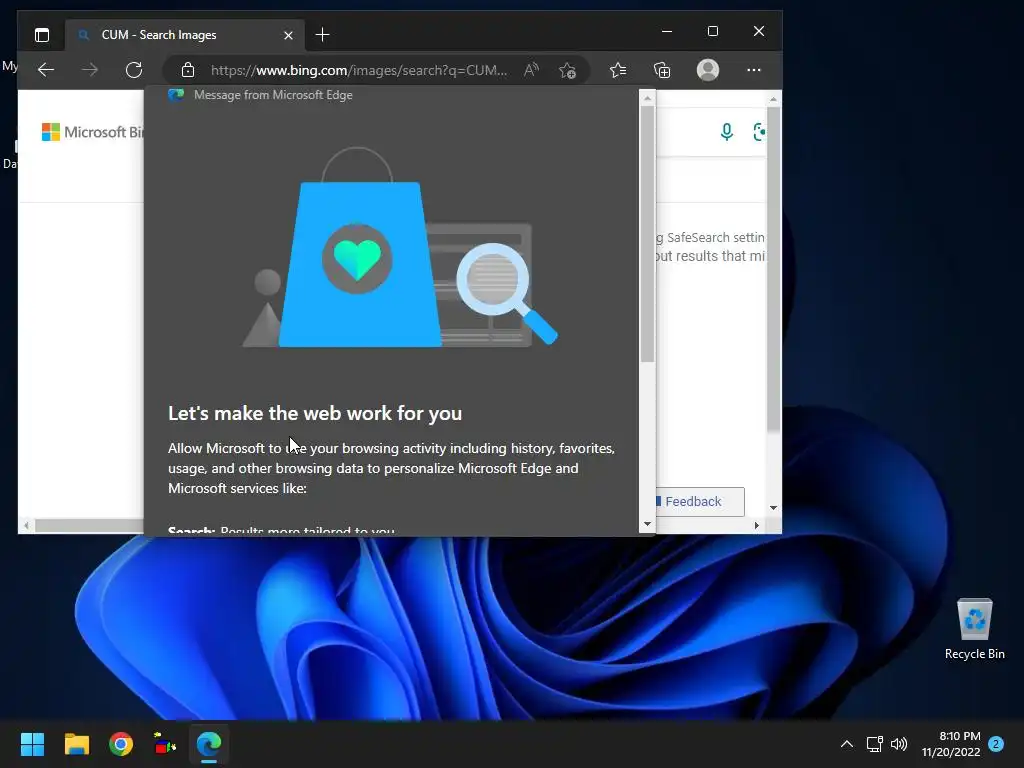
Task: Open visual search camera icon
Action: click(x=759, y=132)
